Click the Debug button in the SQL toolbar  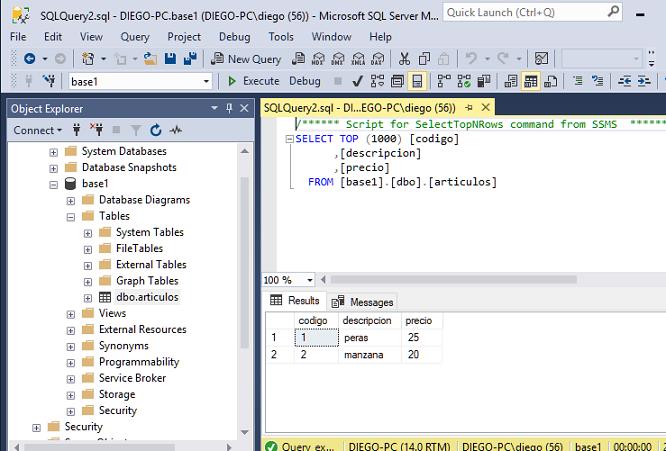point(305,81)
